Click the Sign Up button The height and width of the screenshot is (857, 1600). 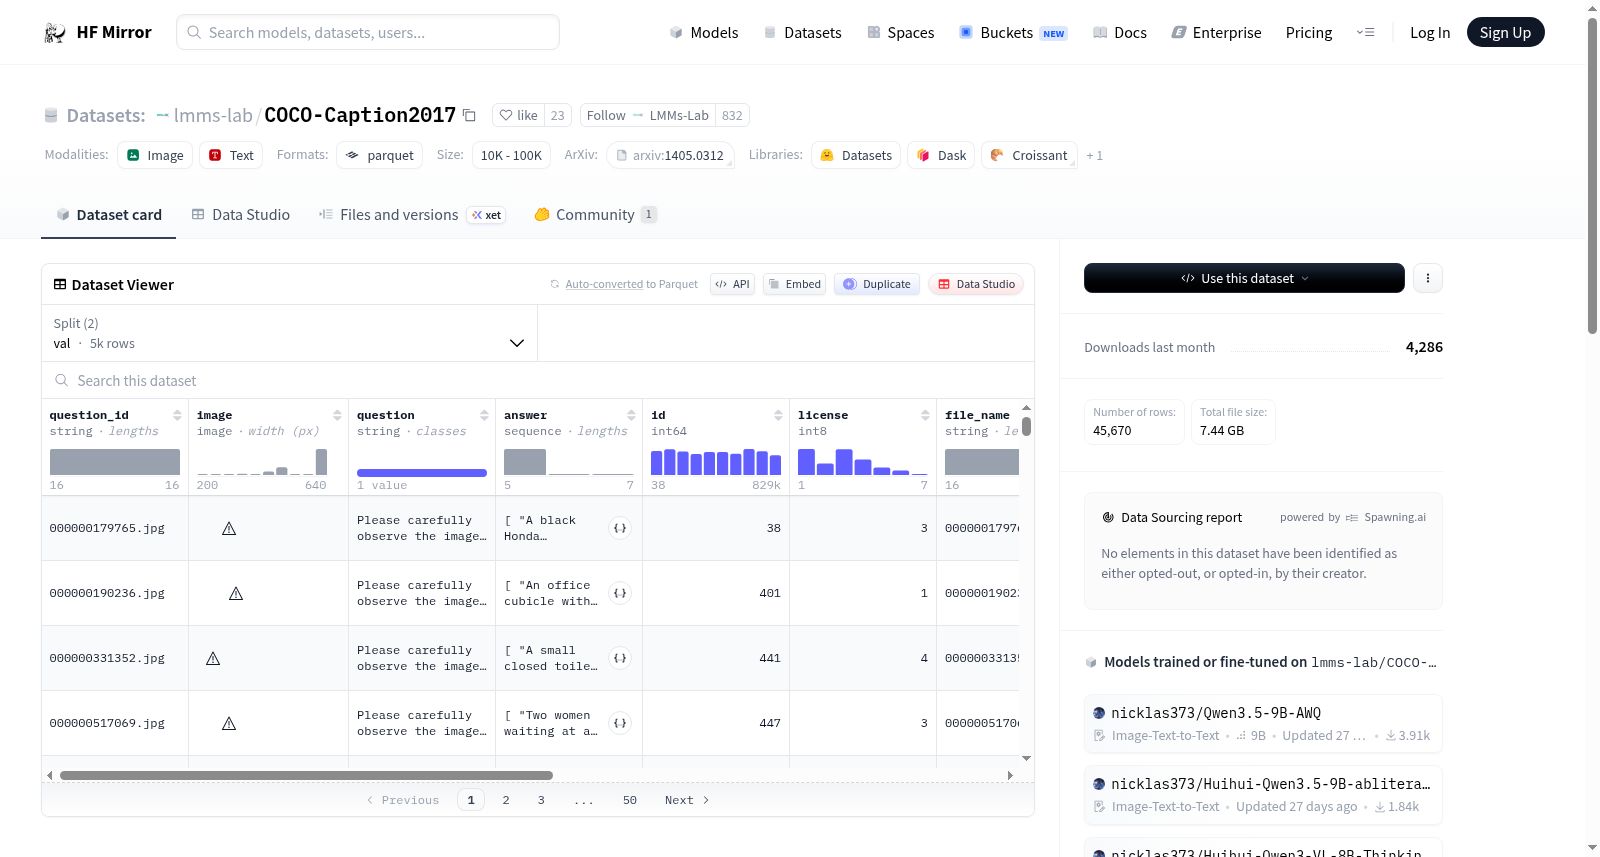1505,33
